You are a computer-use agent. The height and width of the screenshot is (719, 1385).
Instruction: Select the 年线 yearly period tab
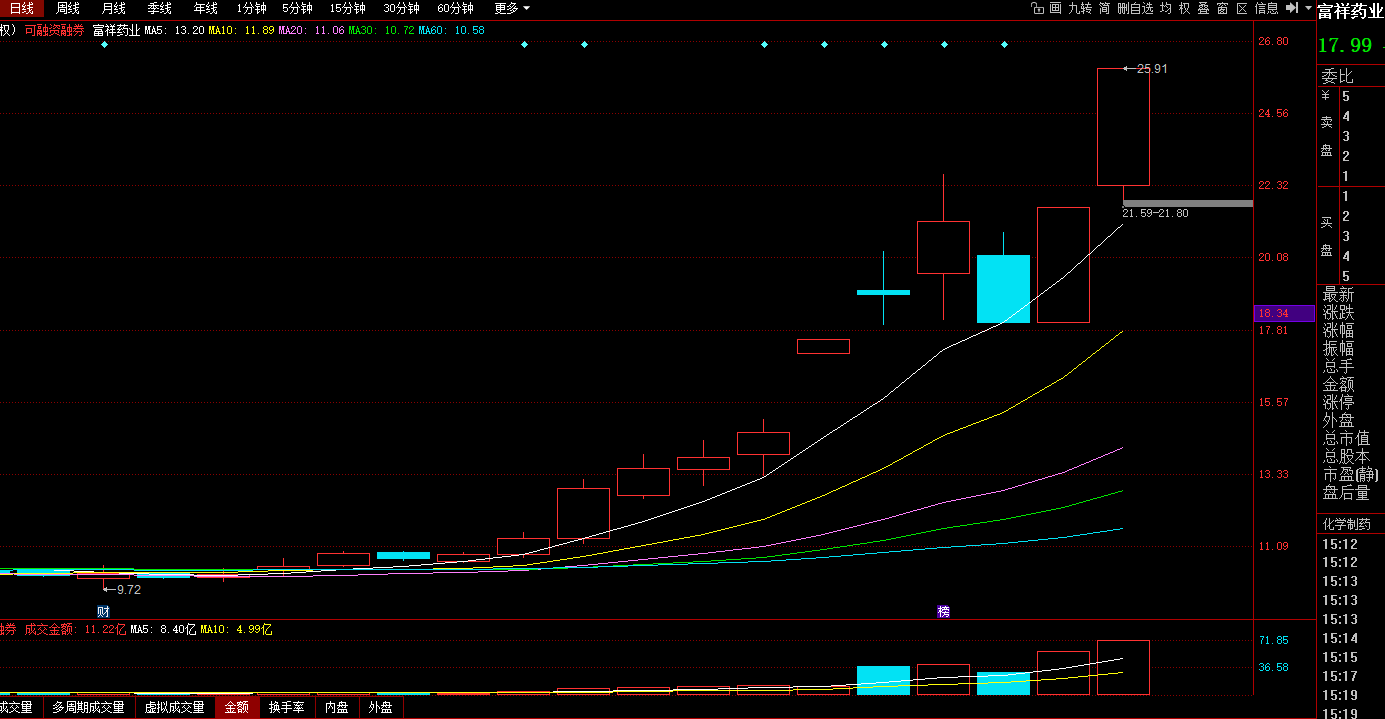coord(205,8)
